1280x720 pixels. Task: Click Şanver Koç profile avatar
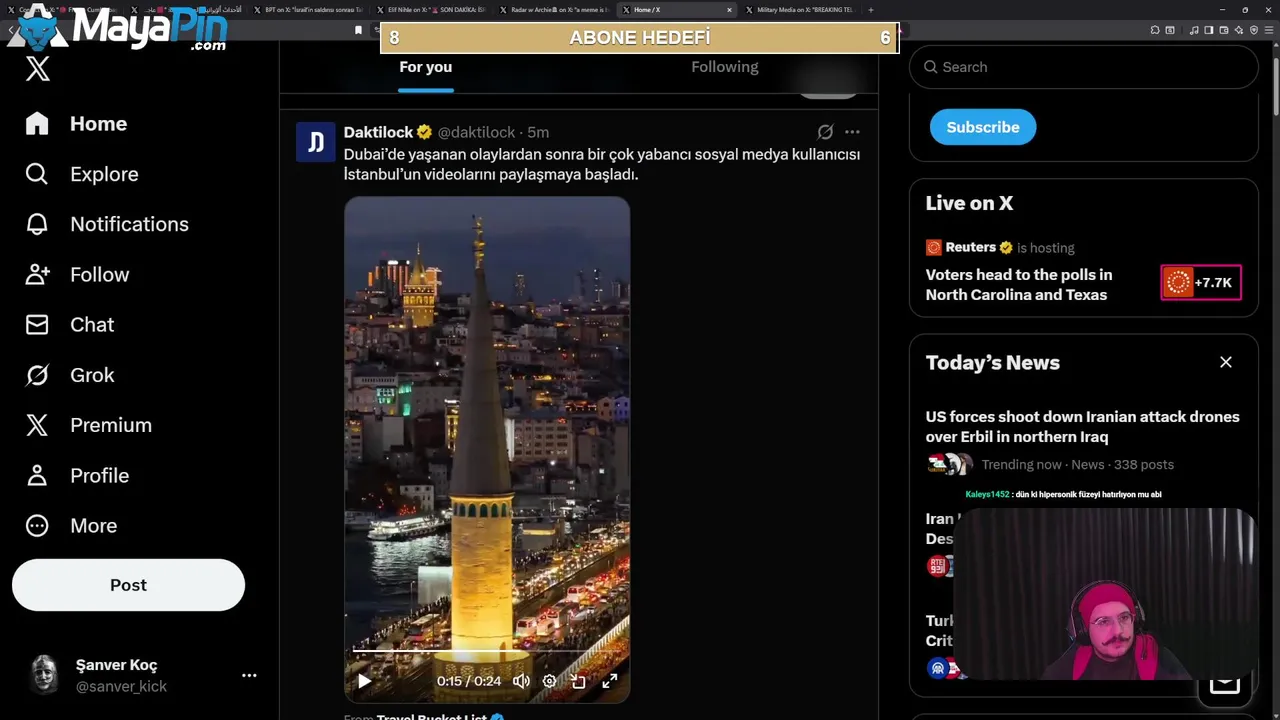44,675
